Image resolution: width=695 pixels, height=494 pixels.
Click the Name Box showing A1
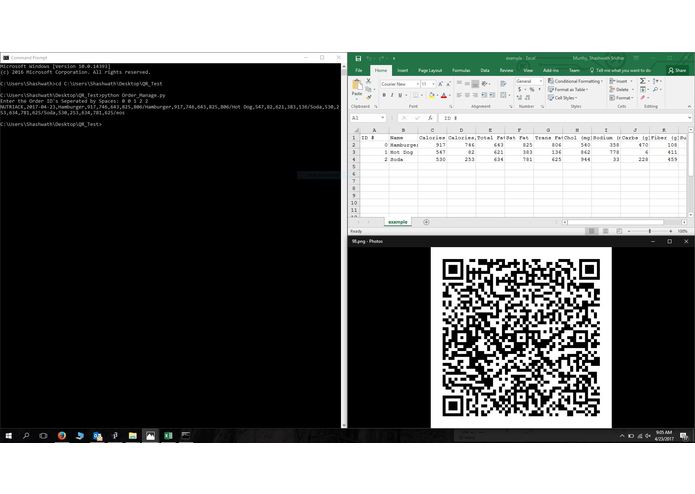click(x=367, y=118)
